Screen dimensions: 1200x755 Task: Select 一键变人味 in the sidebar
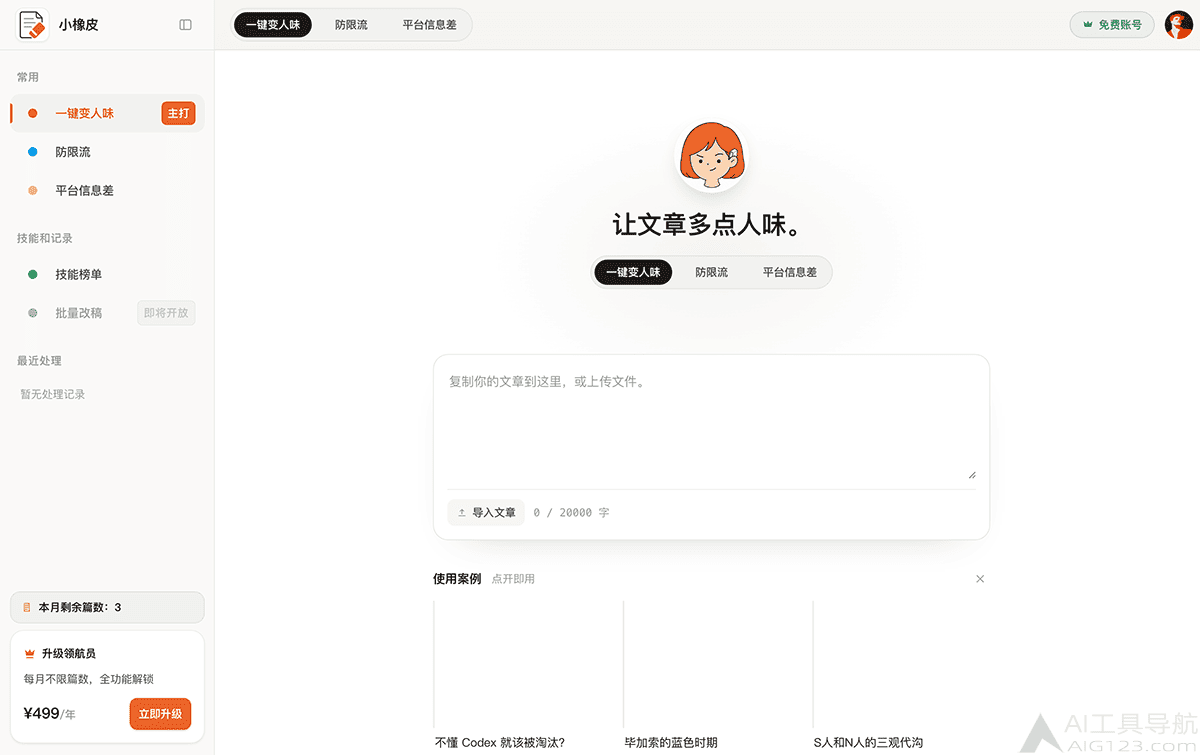click(107, 113)
